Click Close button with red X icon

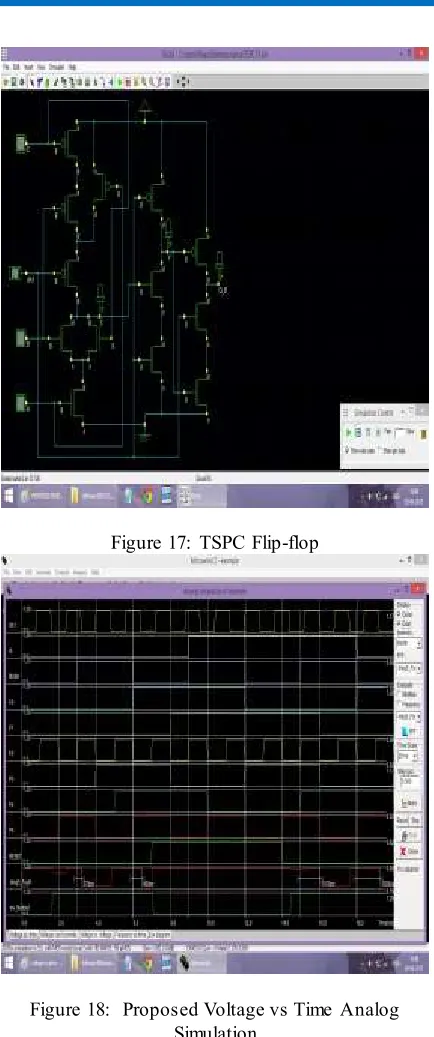[408, 851]
